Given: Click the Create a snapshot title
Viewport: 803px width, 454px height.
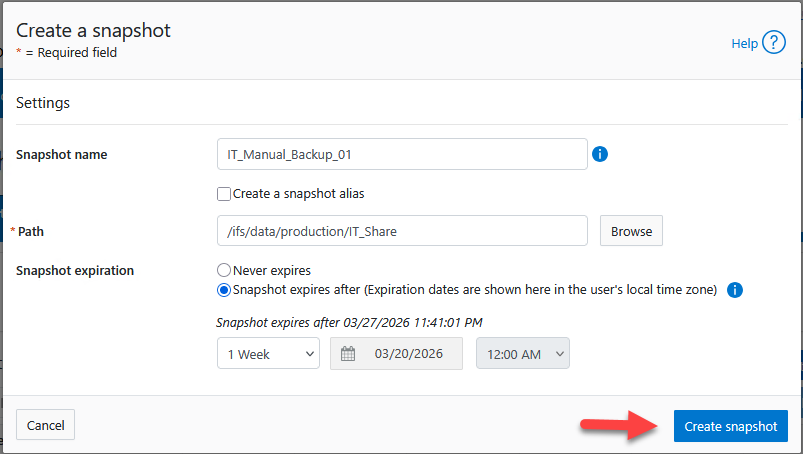Looking at the screenshot, I should (x=93, y=31).
